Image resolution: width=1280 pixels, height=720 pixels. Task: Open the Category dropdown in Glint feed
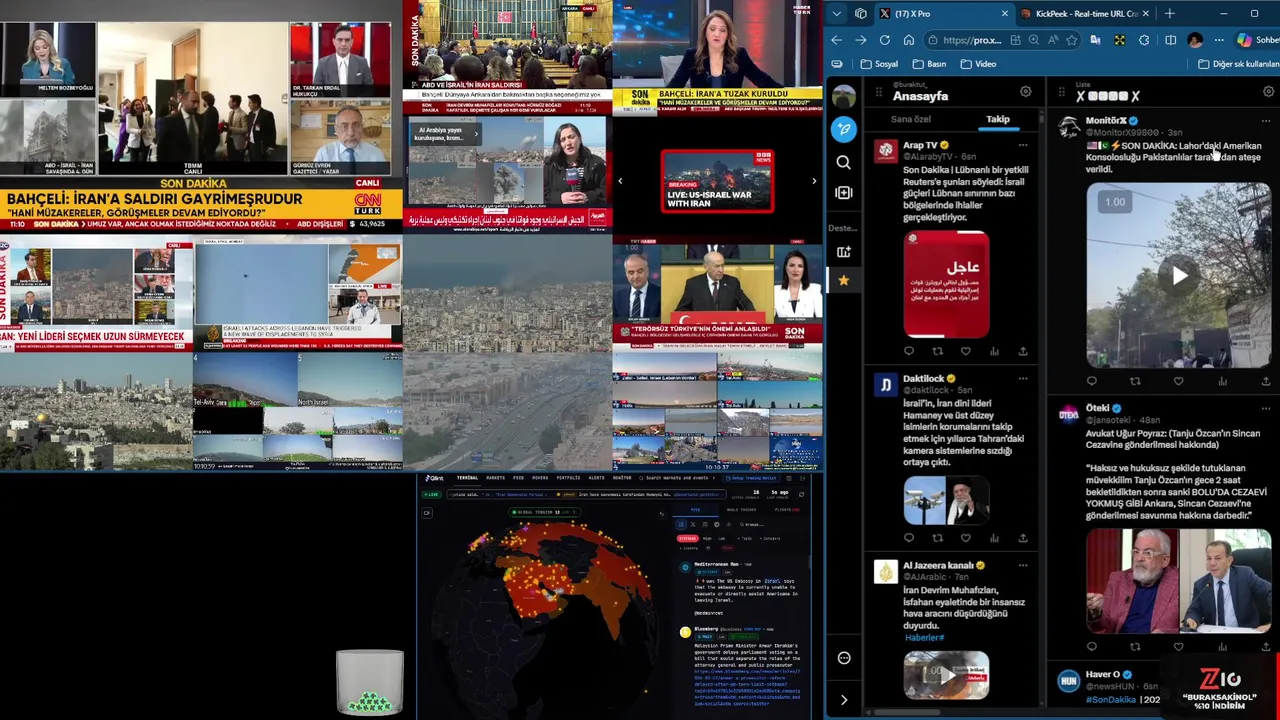click(770, 538)
